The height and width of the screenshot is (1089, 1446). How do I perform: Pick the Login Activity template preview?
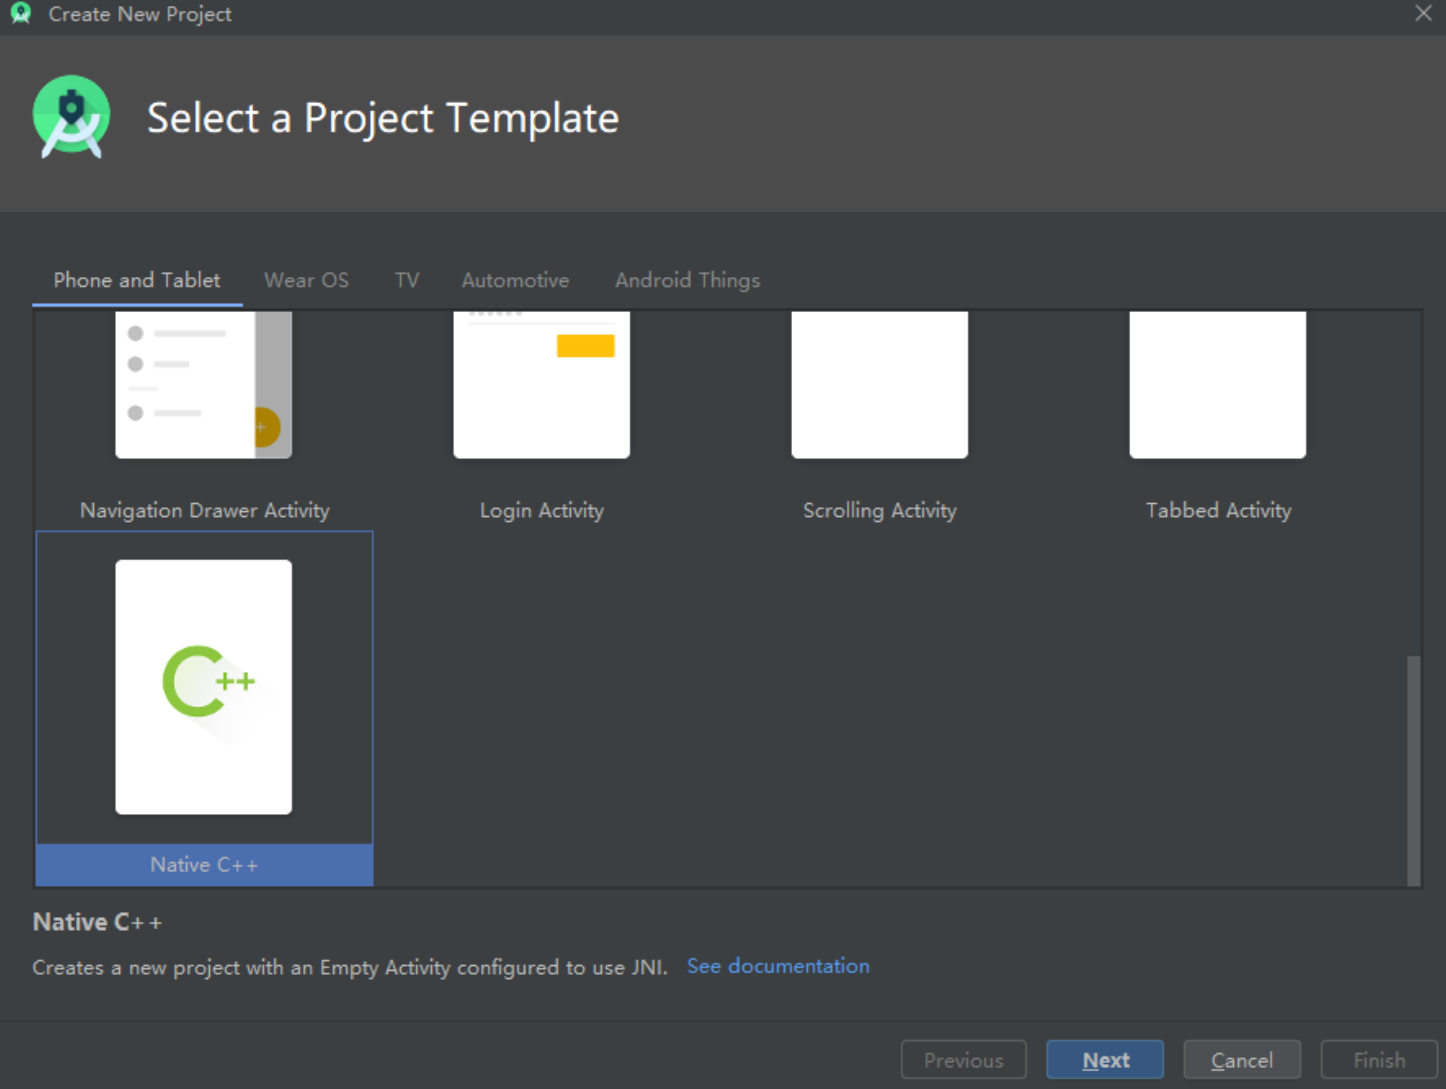(x=541, y=385)
